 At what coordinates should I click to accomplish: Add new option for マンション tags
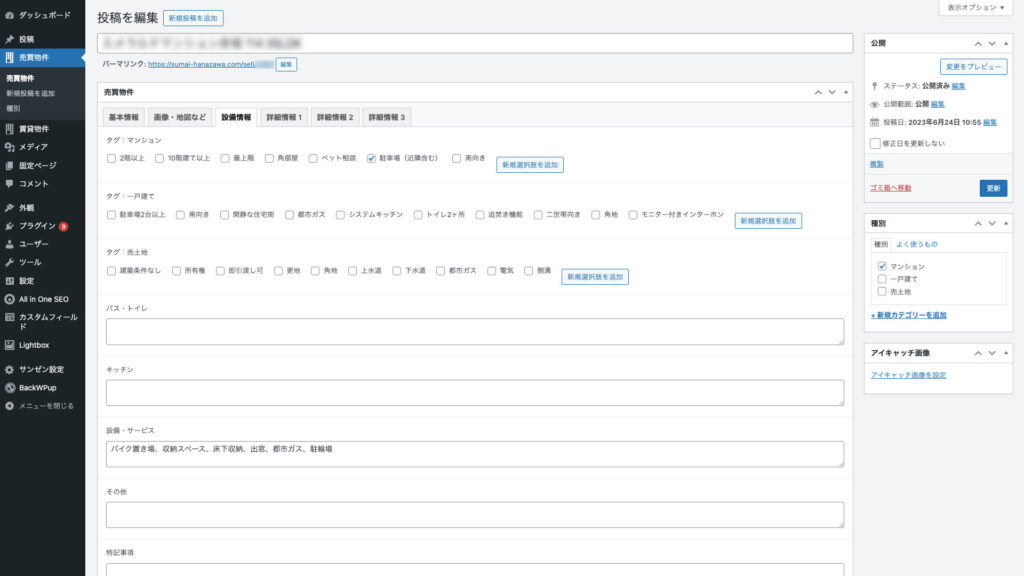click(x=530, y=165)
